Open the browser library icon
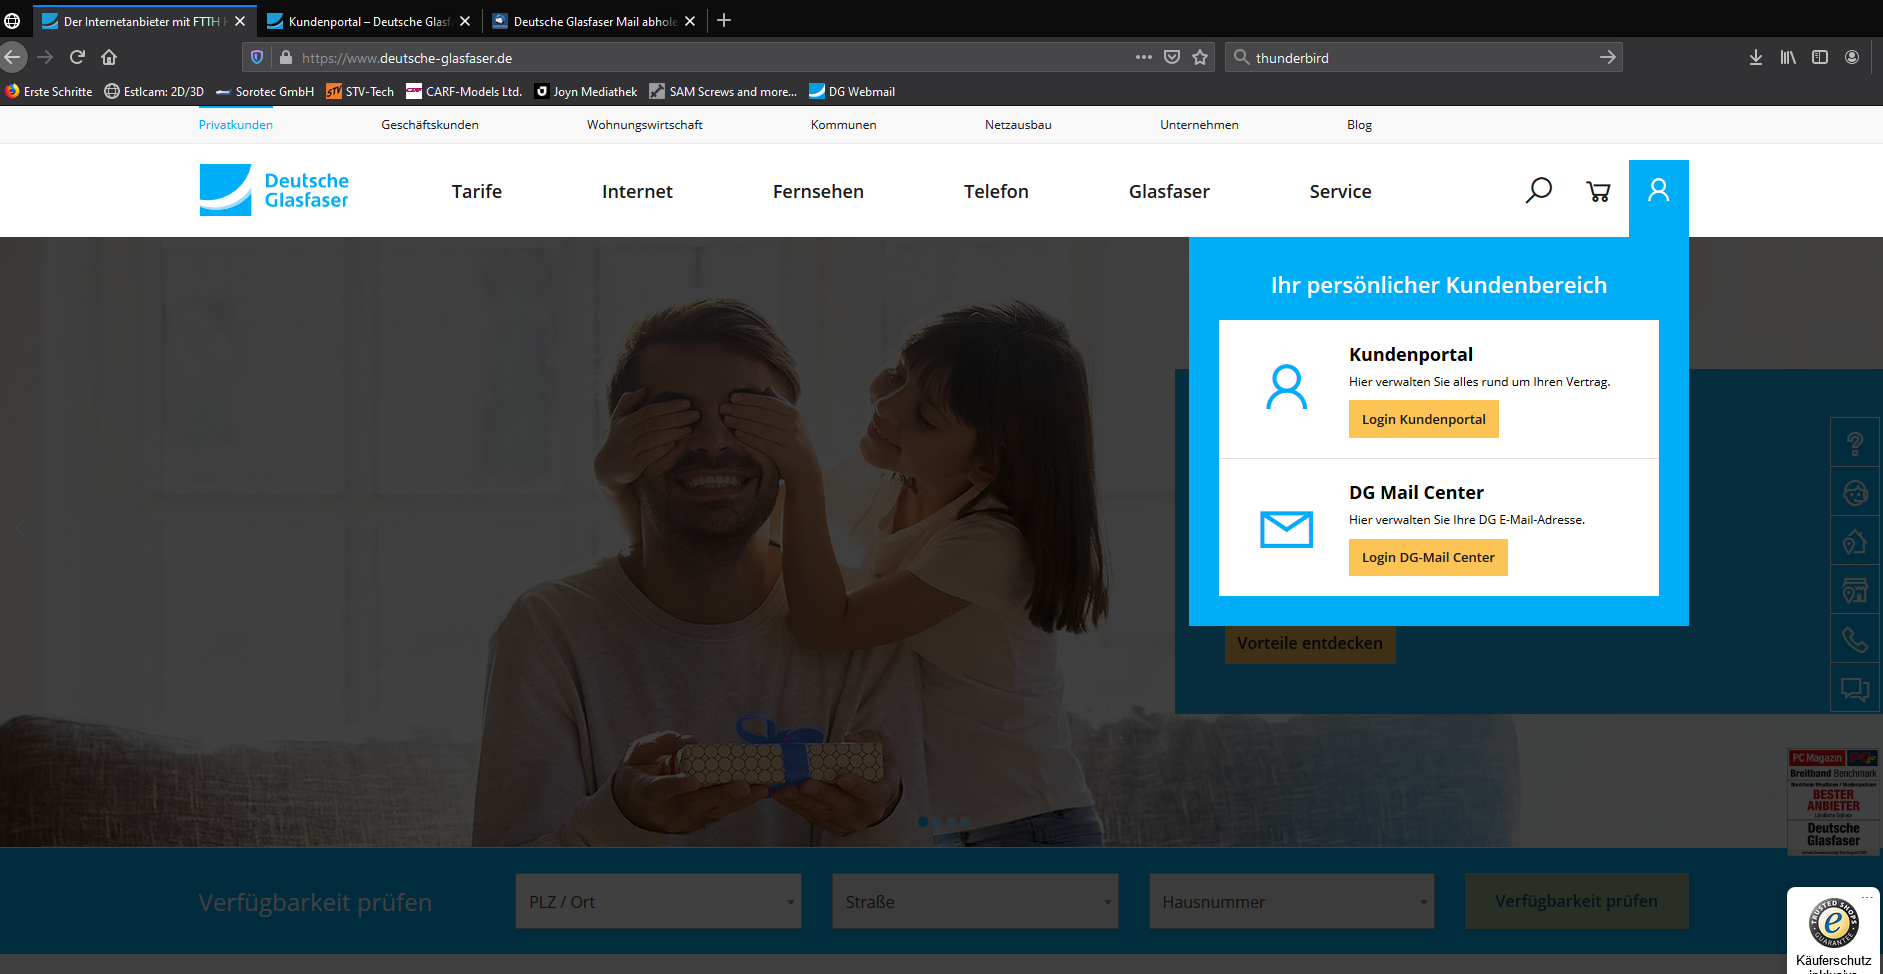The width and height of the screenshot is (1883, 974). [x=1788, y=57]
